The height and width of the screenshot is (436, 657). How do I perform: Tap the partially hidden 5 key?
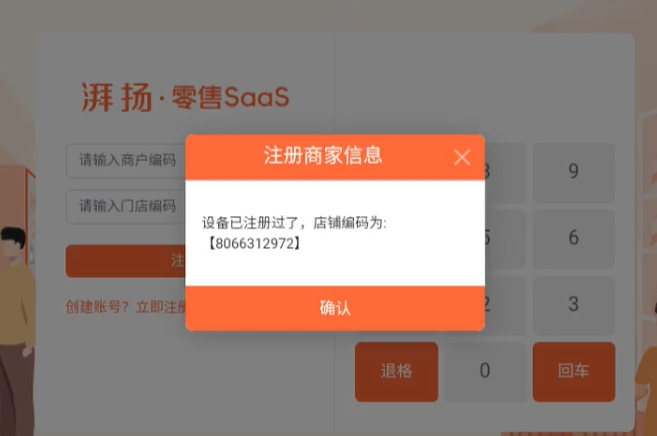point(505,237)
